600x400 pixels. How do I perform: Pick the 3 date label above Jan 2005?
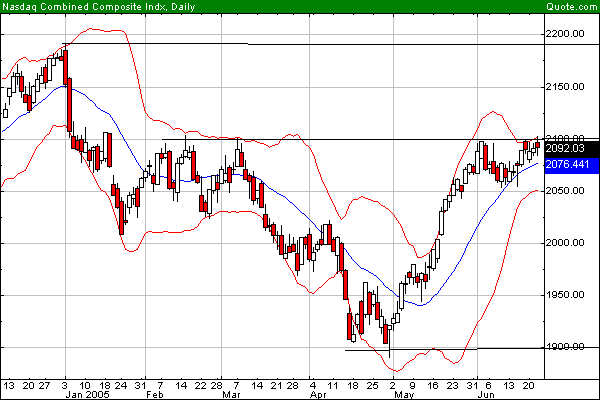(x=65, y=385)
